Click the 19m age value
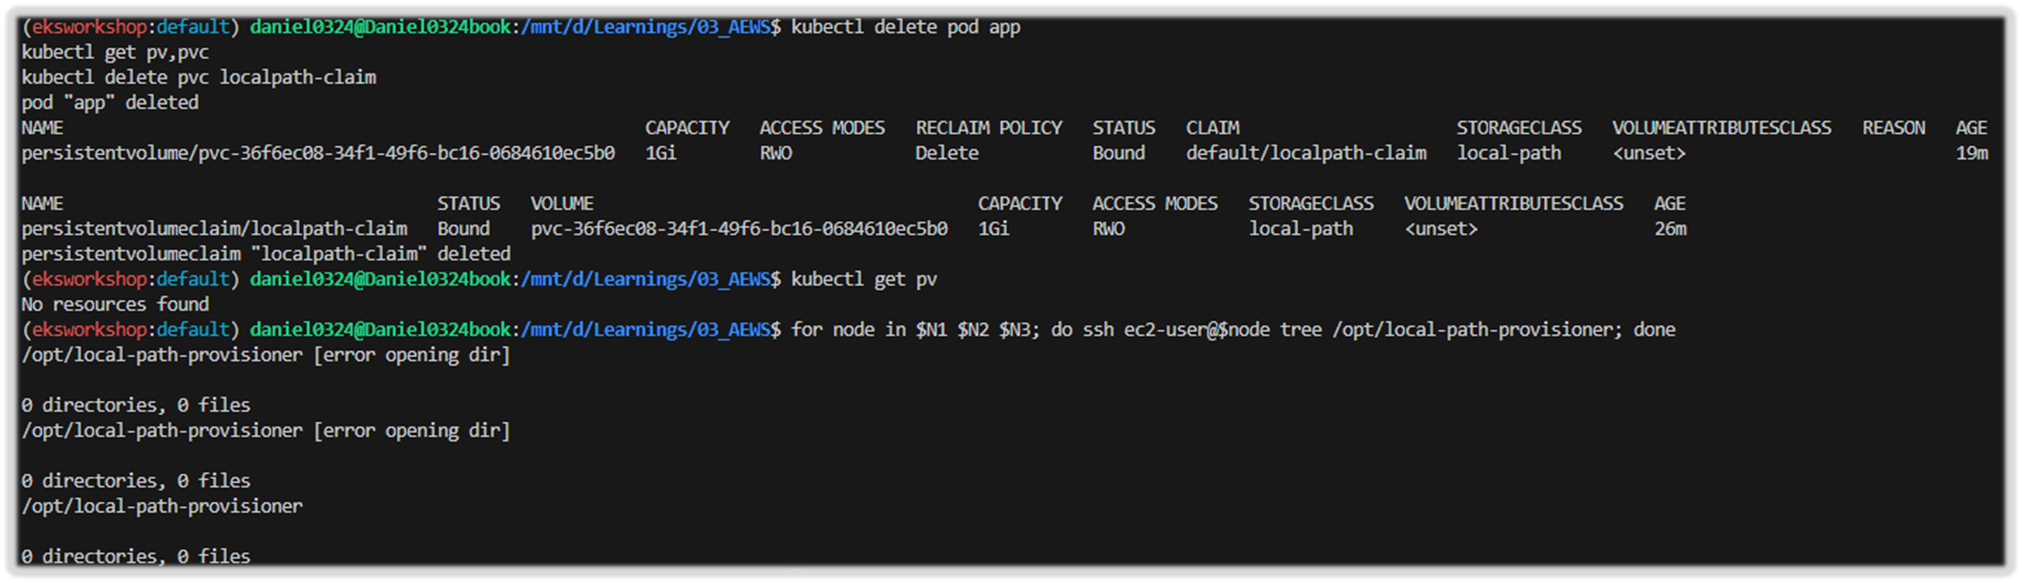 coord(1972,153)
